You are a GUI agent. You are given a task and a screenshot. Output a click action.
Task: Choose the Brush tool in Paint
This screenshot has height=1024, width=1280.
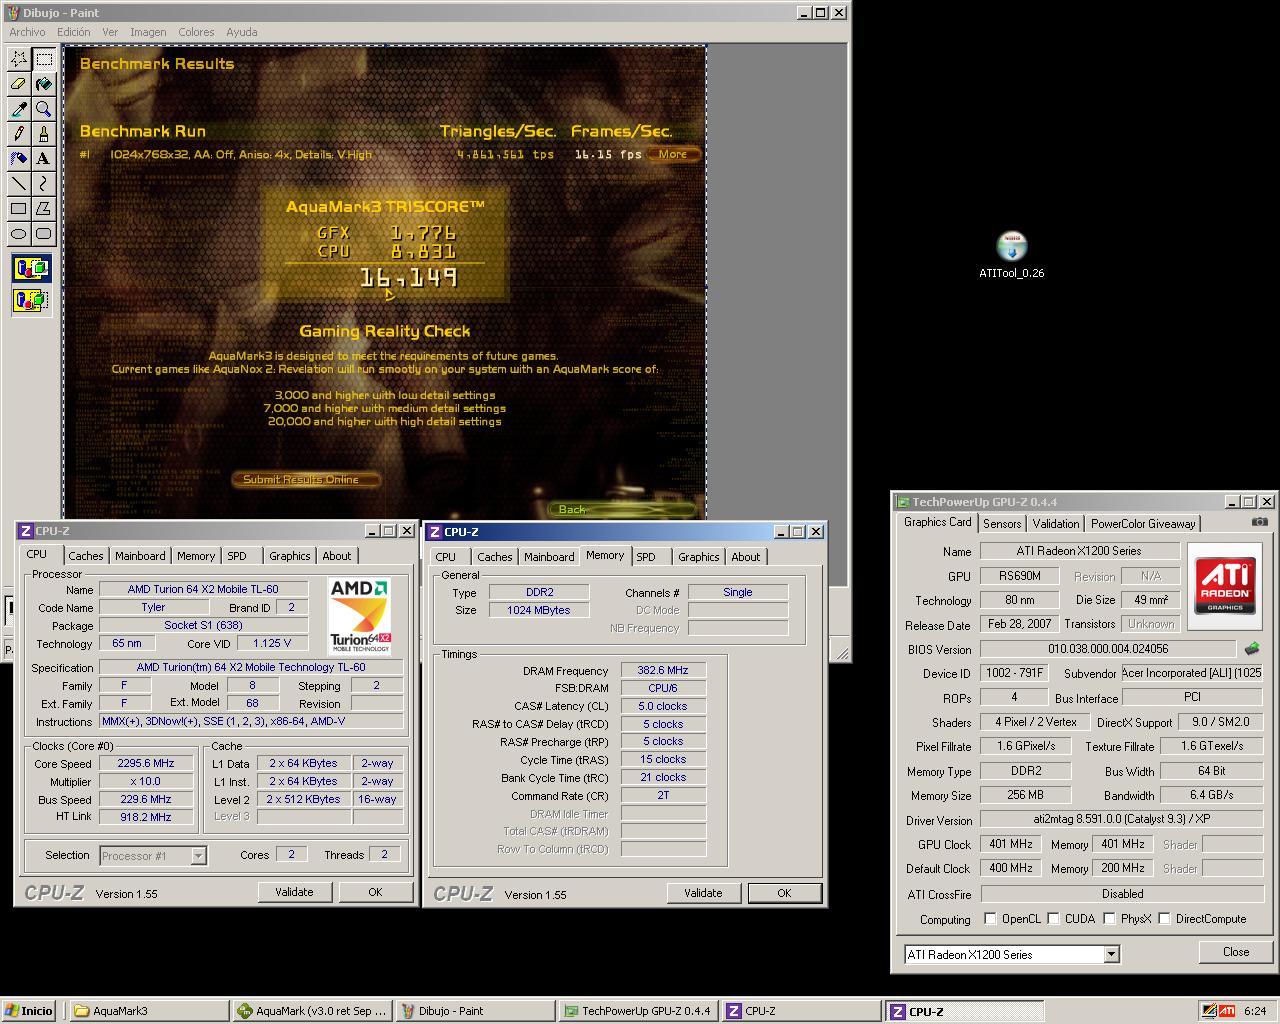click(x=44, y=134)
